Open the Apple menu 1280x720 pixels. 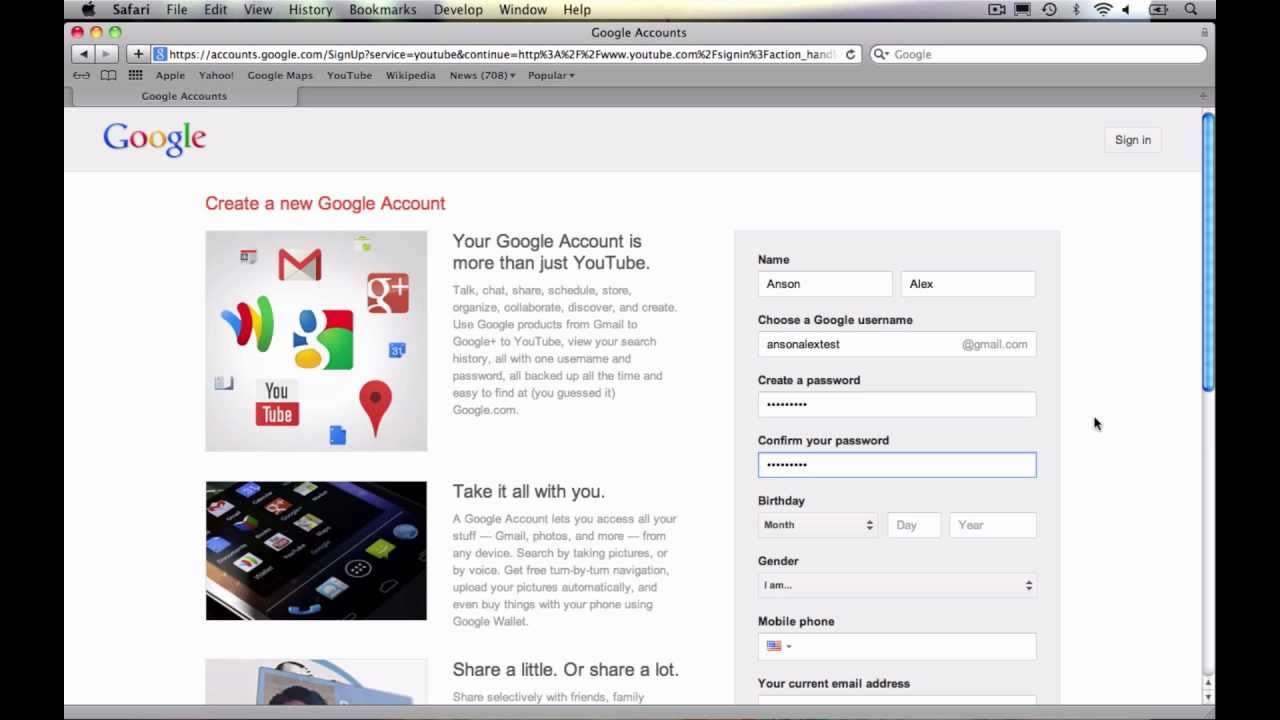pyautogui.click(x=88, y=9)
